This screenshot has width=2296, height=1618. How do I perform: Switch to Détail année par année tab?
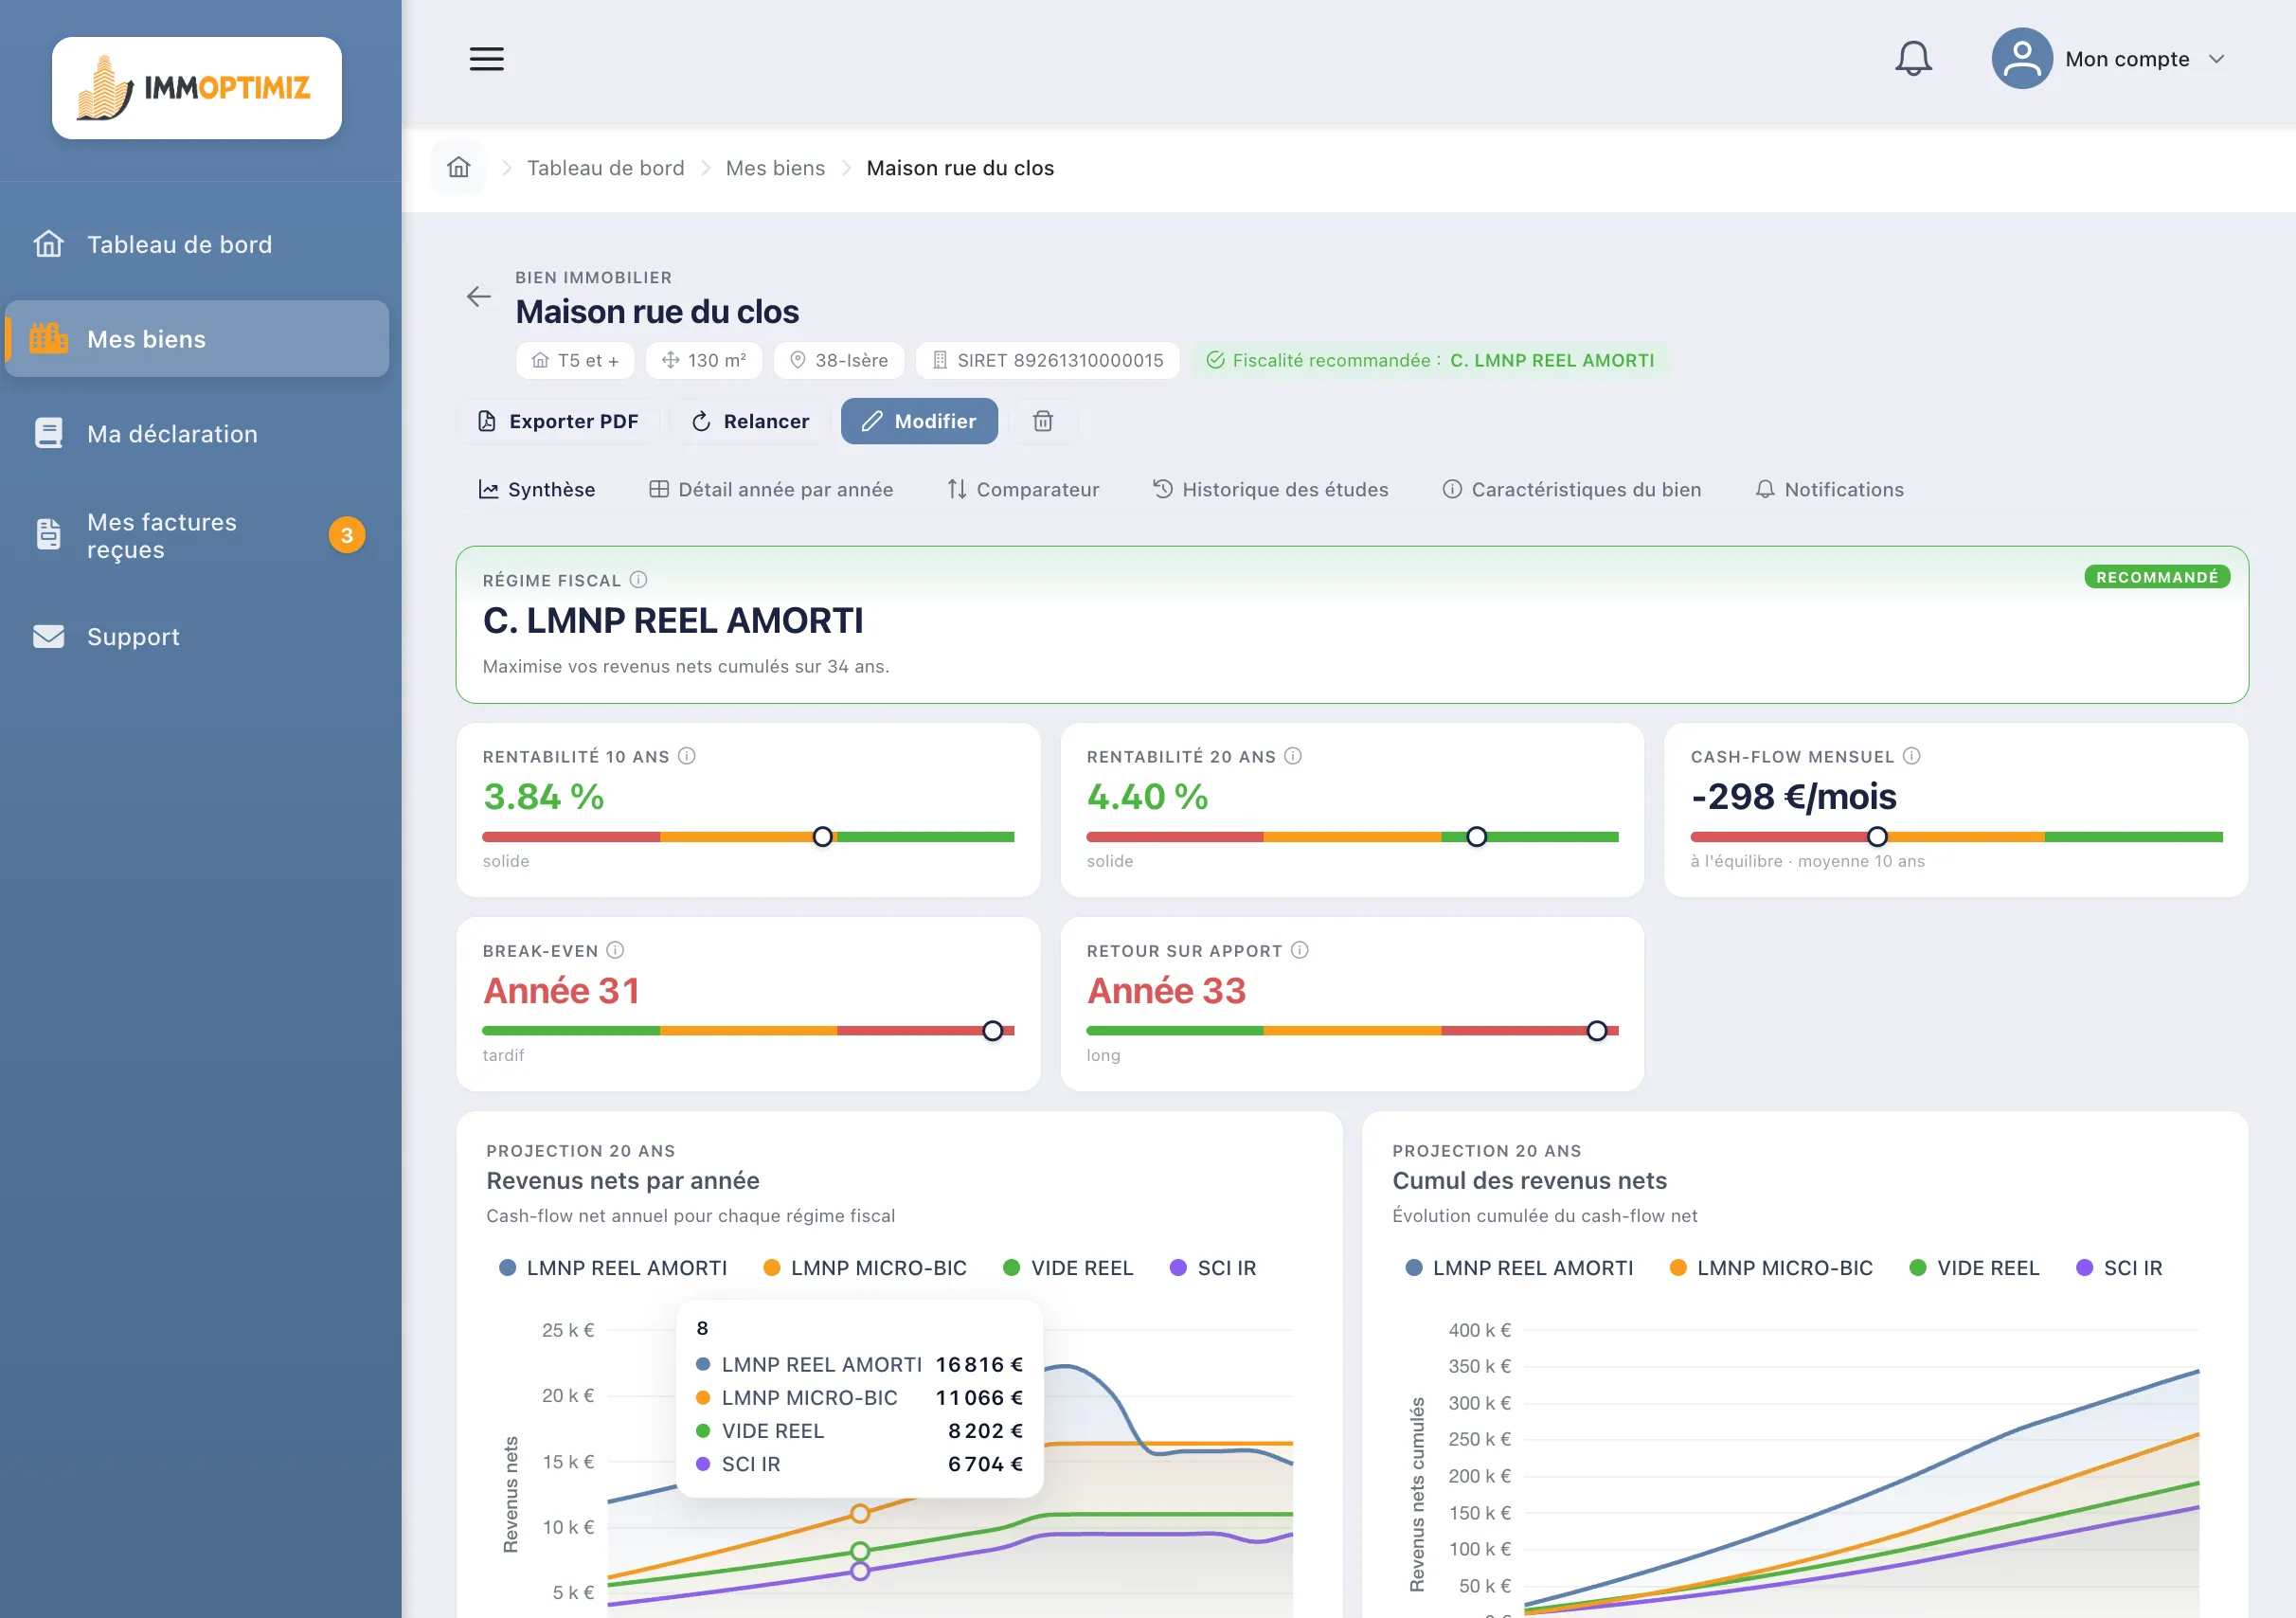[771, 489]
